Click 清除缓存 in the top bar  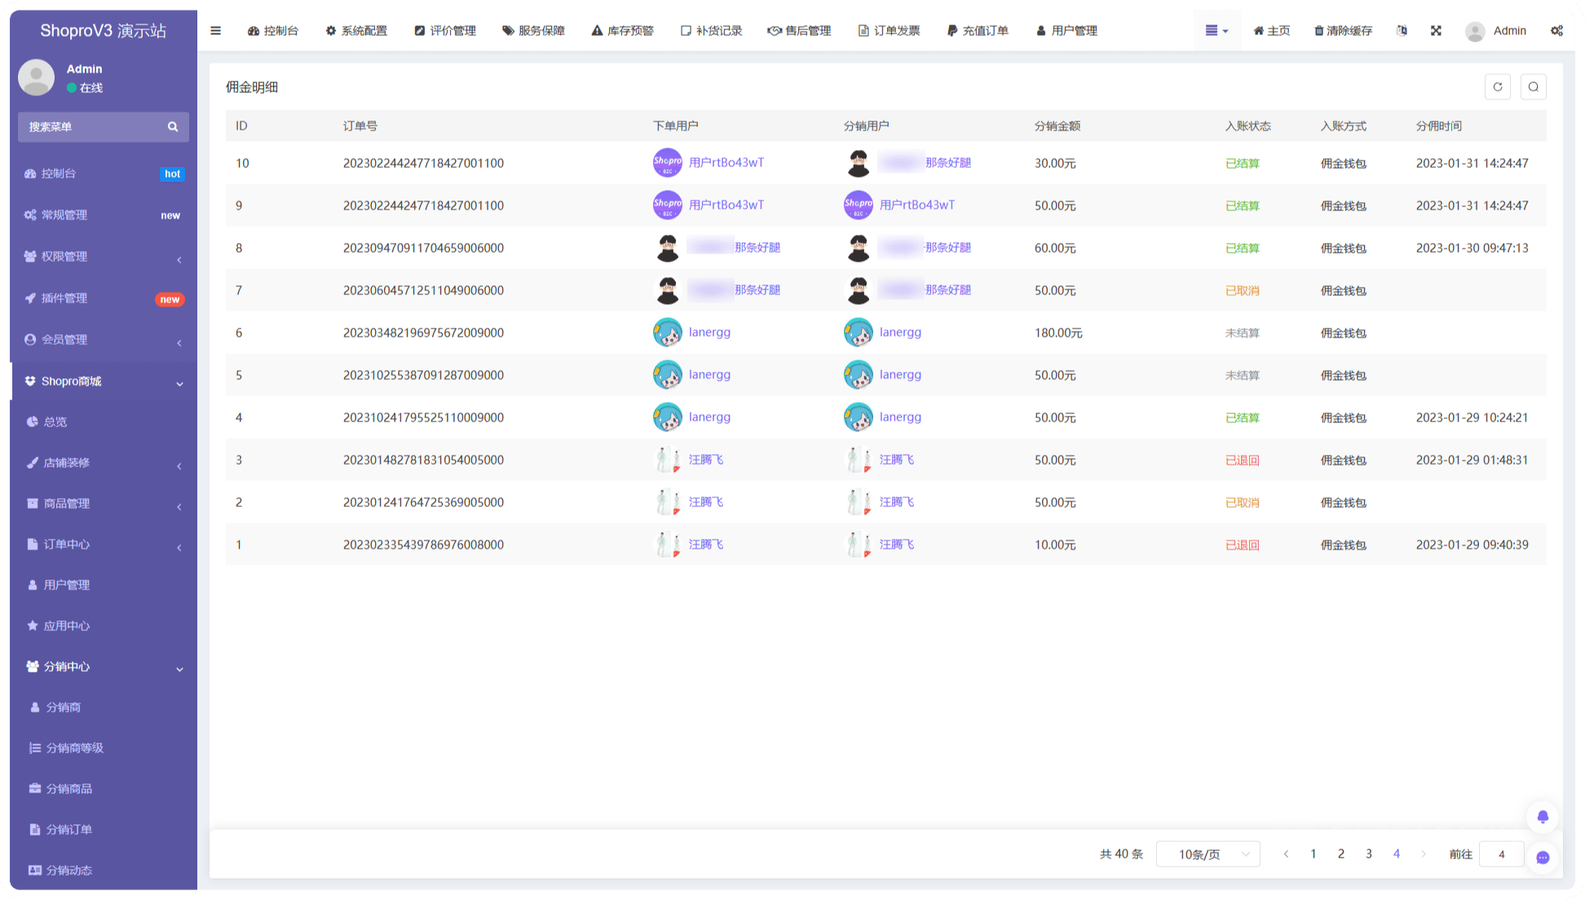pyautogui.click(x=1343, y=31)
